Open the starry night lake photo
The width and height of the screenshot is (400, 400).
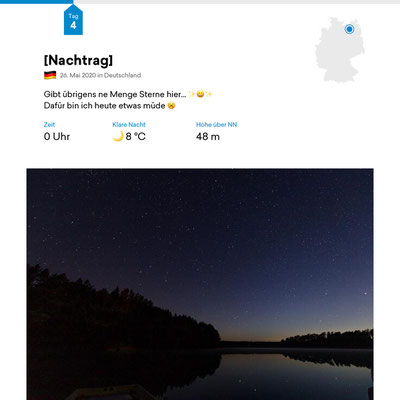pyautogui.click(x=200, y=284)
